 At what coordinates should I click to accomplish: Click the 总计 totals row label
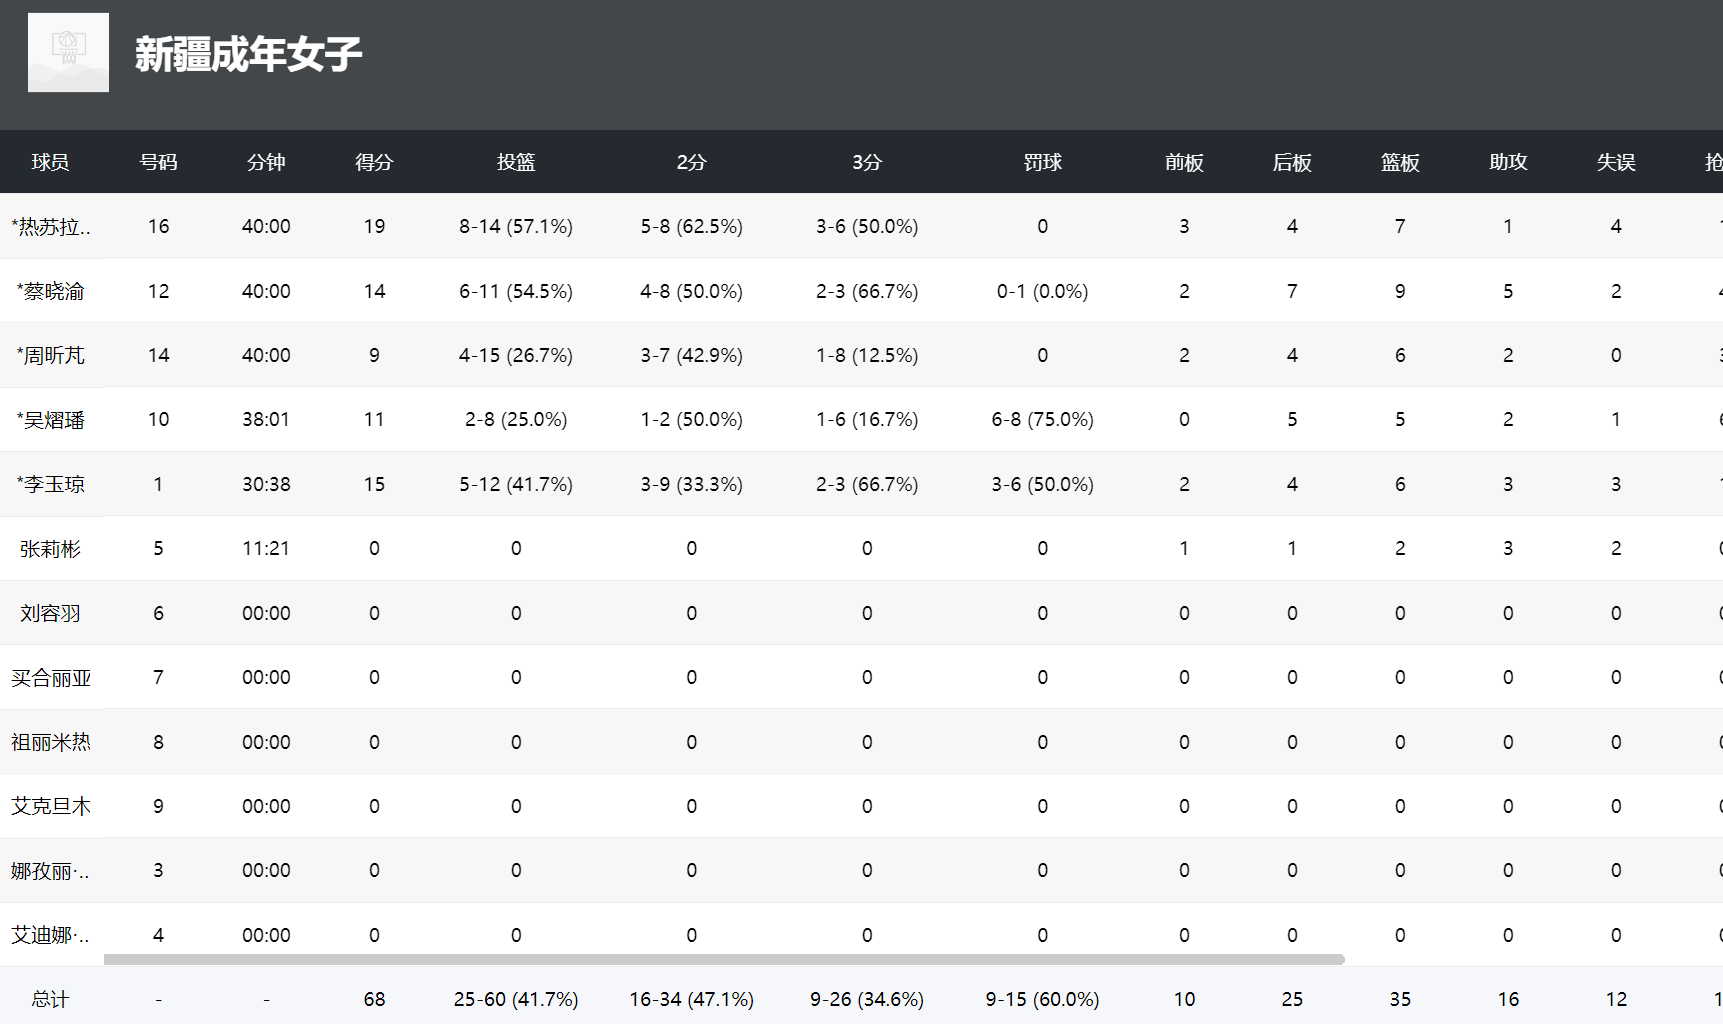point(50,999)
